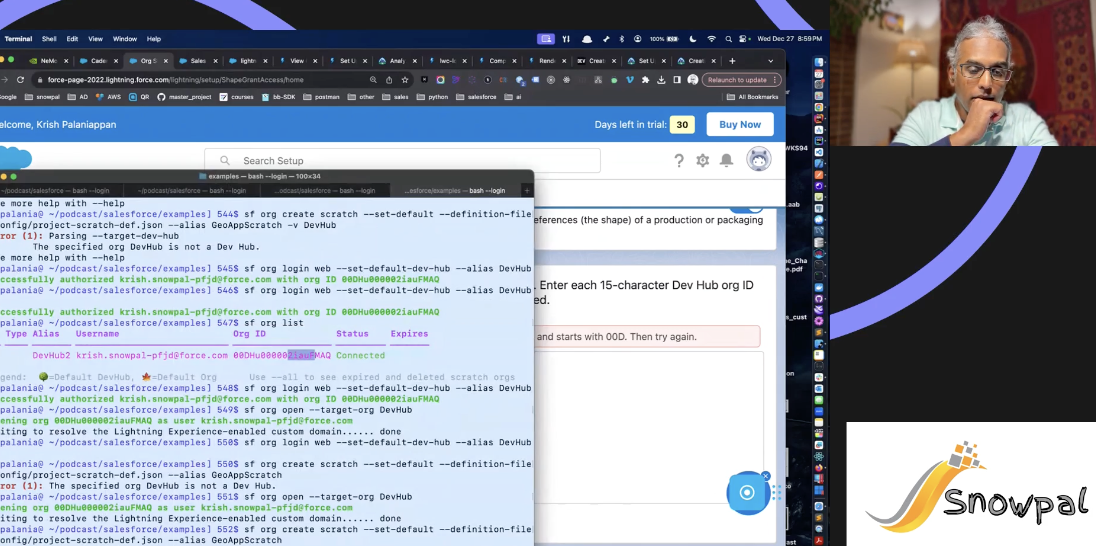Open Chrome profile avatar
Screen dimensions: 1096x546
(x=693, y=80)
